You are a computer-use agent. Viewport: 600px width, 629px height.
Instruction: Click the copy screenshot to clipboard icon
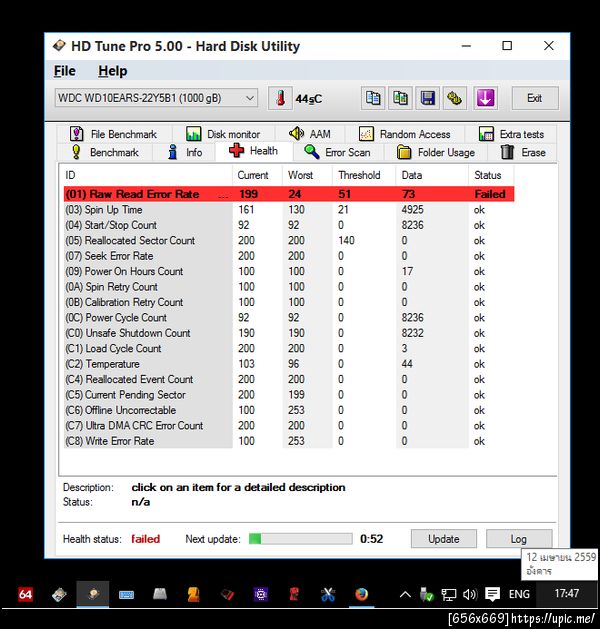[400, 98]
